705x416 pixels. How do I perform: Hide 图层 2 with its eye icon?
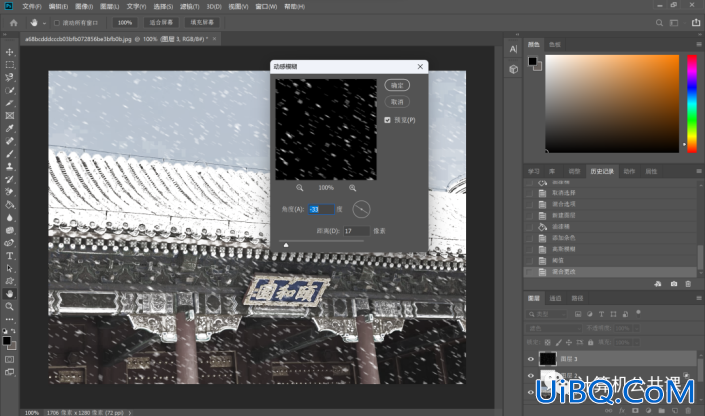point(531,376)
